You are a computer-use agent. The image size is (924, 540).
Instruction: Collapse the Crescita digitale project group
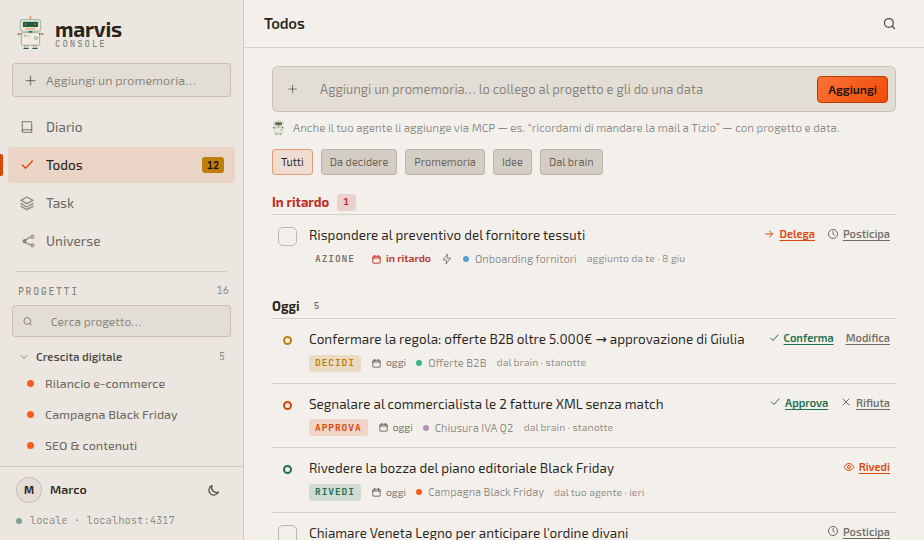pos(24,357)
